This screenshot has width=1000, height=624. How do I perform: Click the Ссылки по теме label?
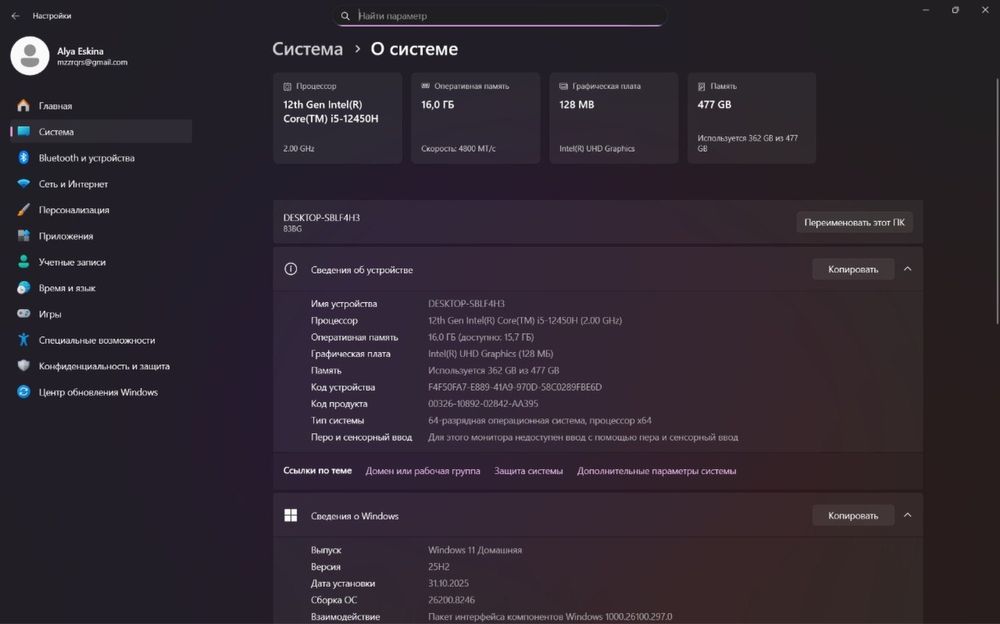[318, 471]
